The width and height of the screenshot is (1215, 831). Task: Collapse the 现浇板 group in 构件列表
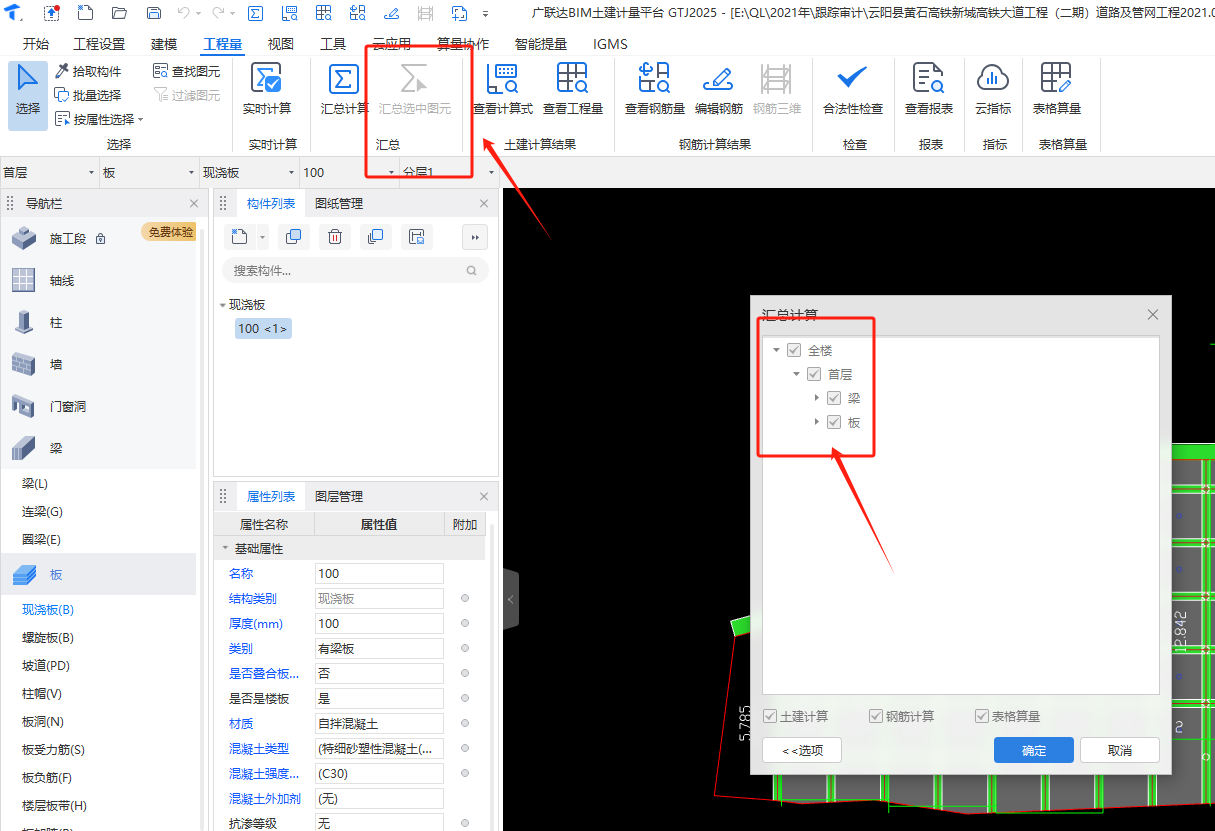[222, 305]
